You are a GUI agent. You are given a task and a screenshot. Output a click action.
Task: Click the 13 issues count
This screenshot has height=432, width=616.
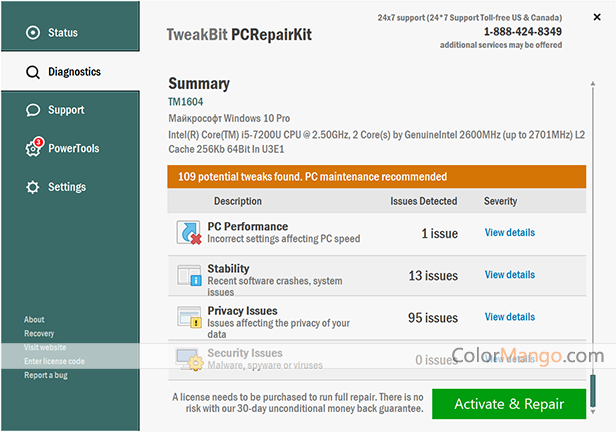433,276
